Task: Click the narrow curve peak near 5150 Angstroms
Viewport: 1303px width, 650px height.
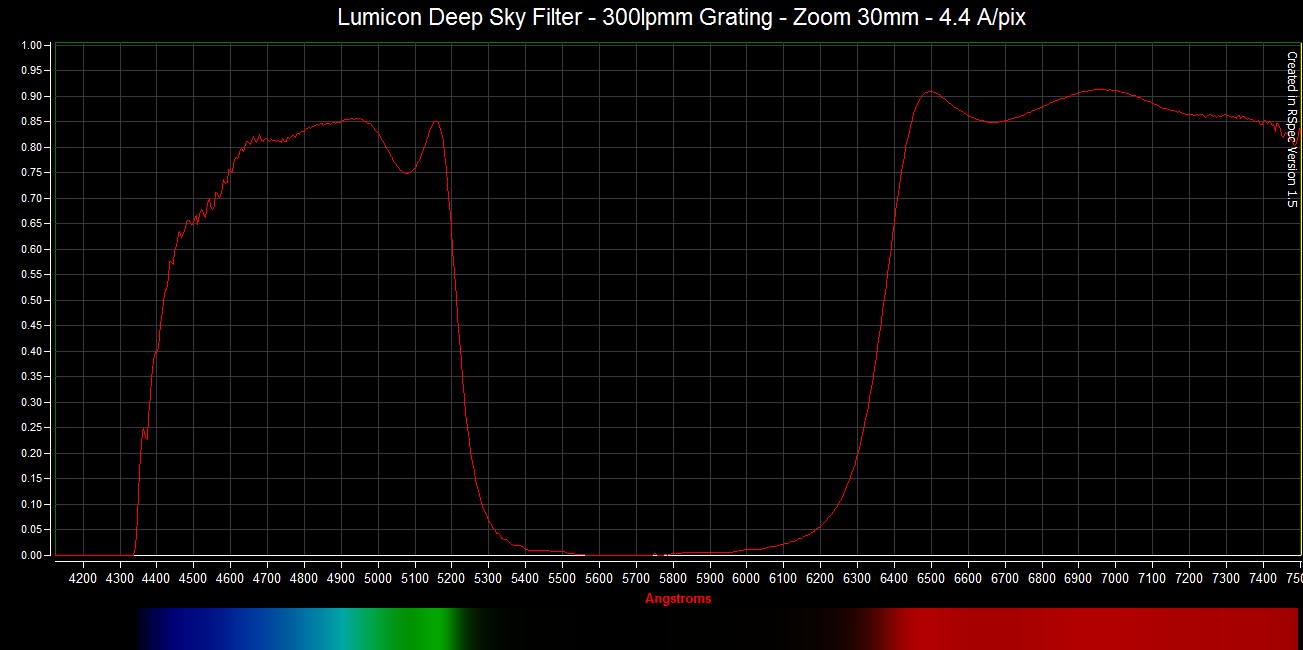Action: click(435, 122)
